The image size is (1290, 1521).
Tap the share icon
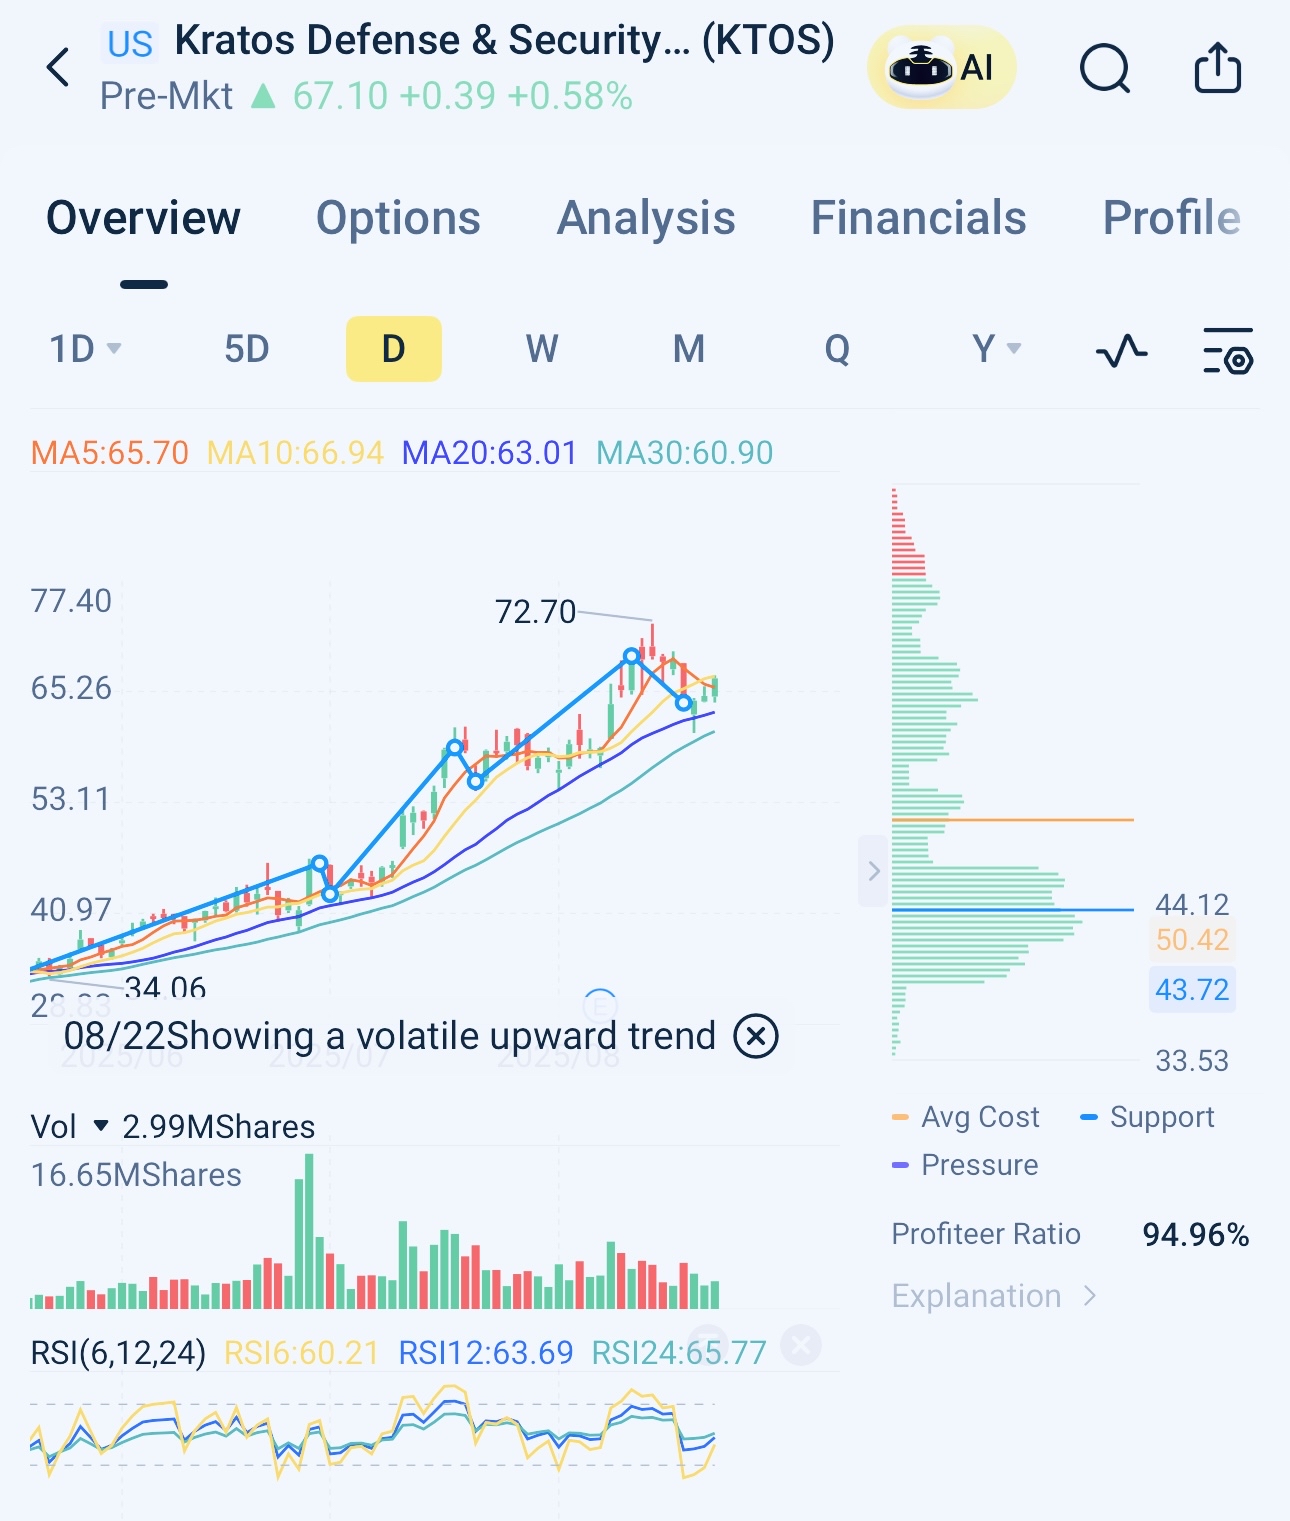click(1217, 69)
